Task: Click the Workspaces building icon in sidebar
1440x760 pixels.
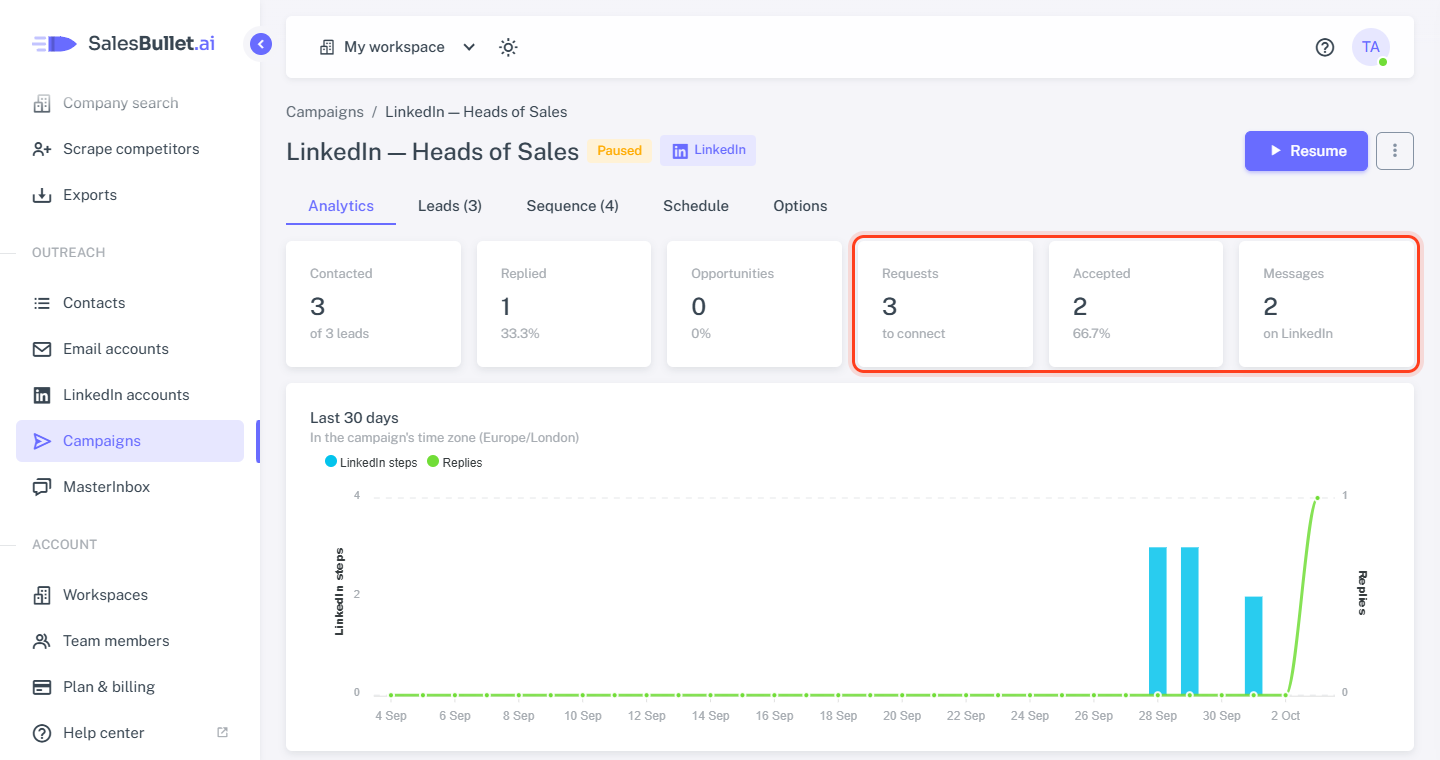Action: (x=42, y=595)
